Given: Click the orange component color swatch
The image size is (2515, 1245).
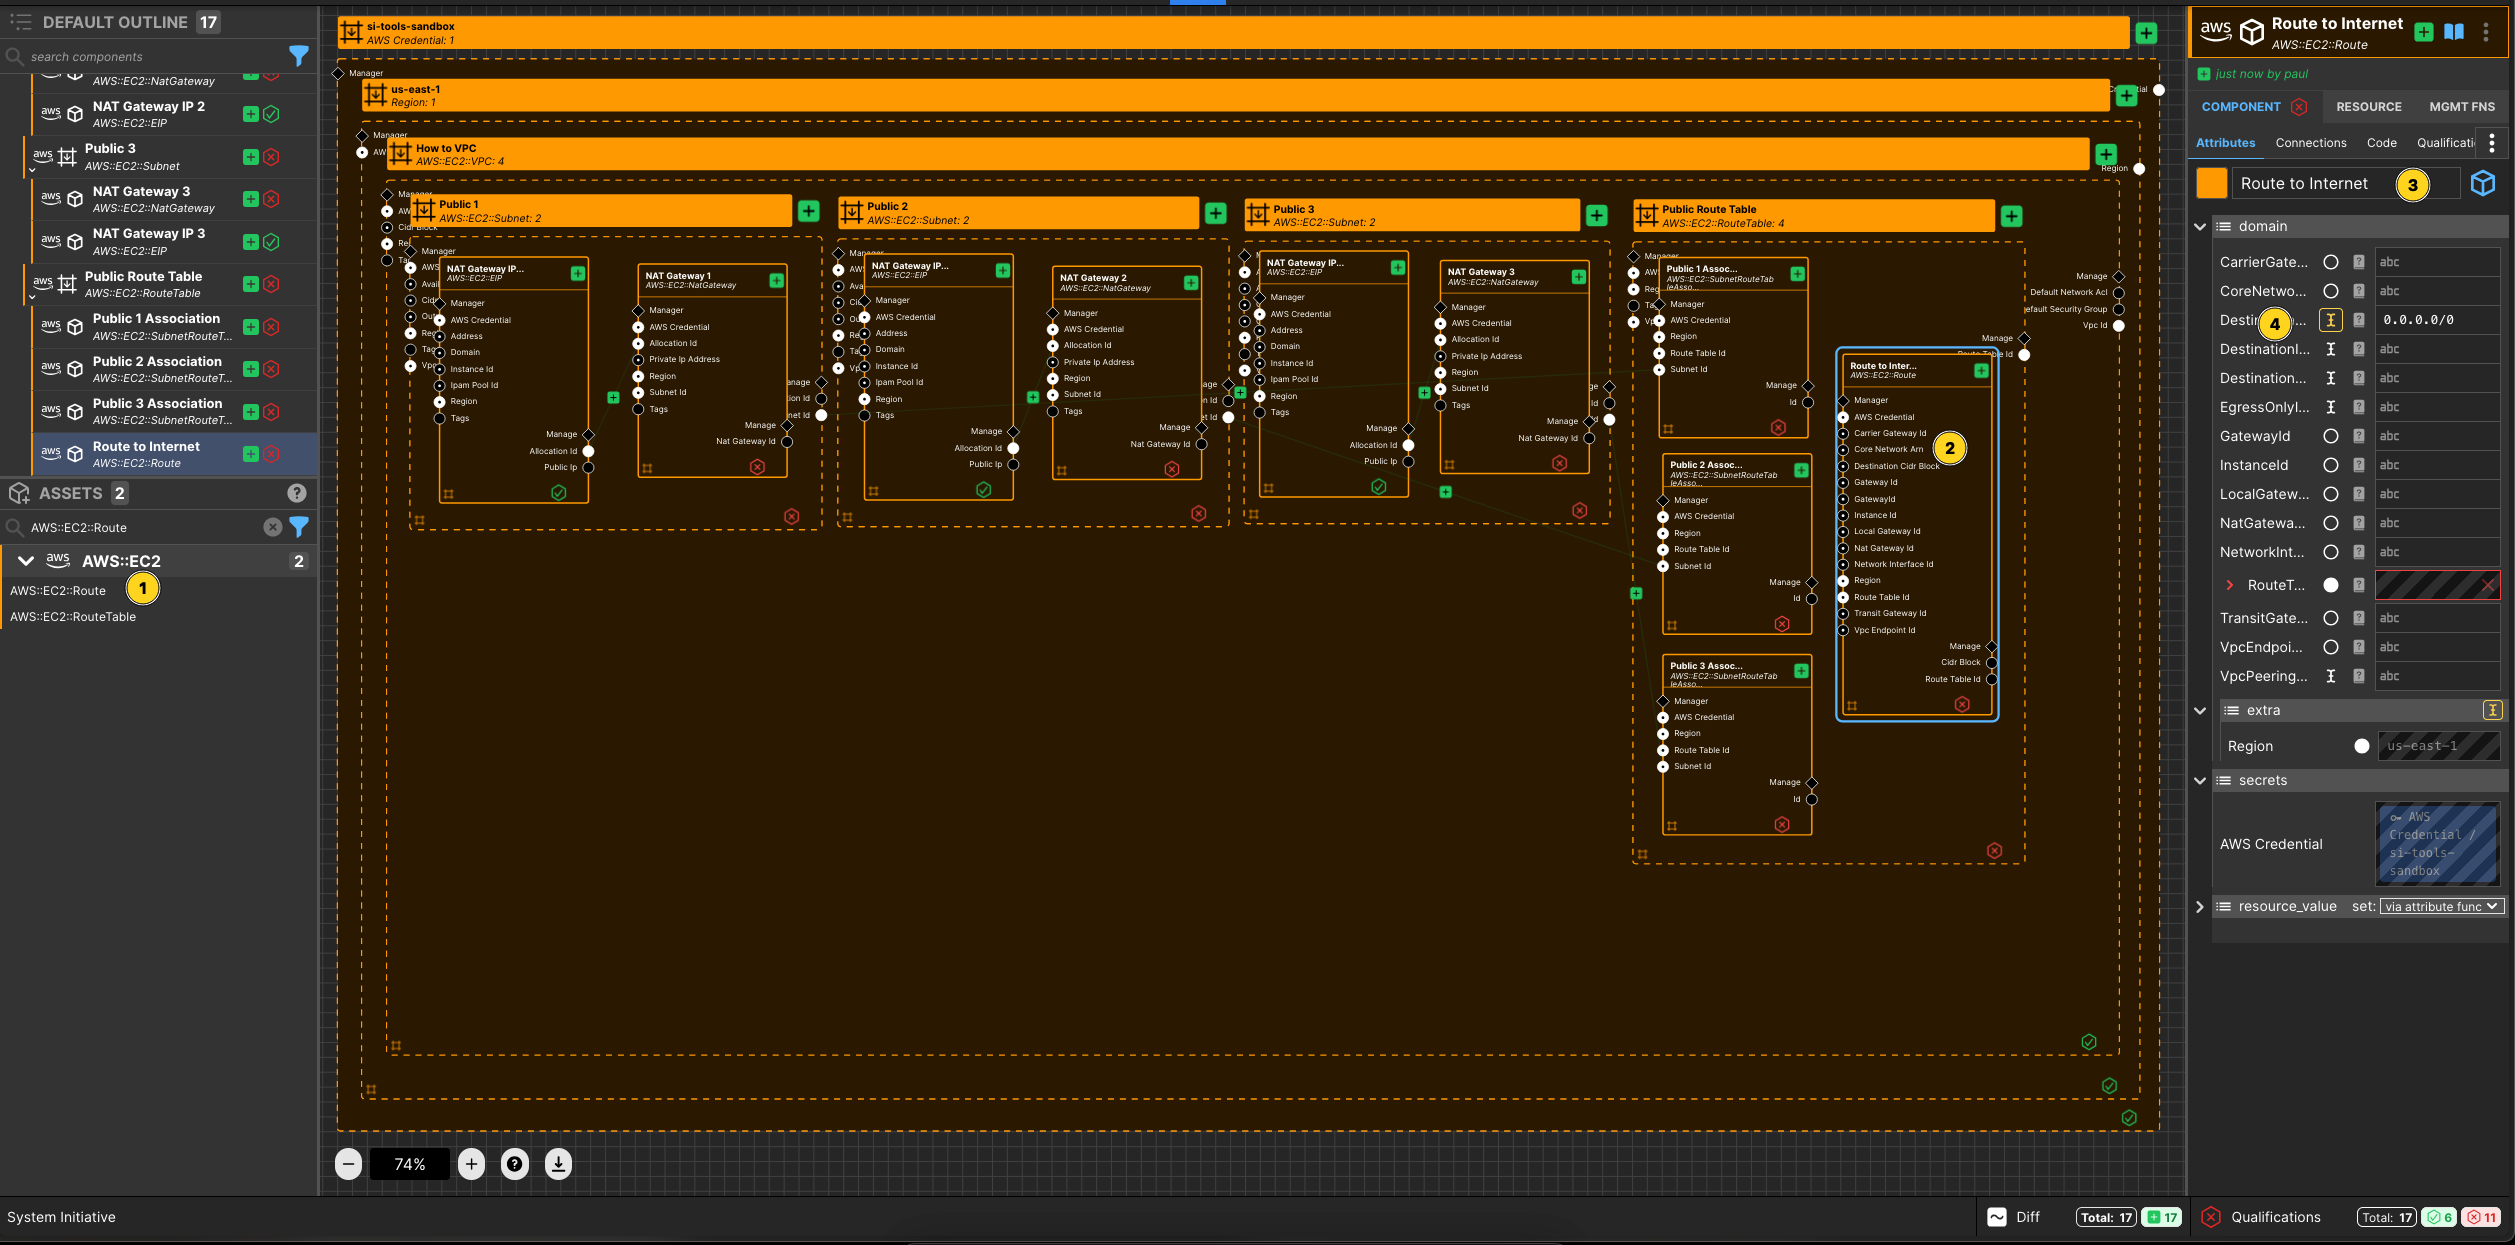Looking at the screenshot, I should (x=2212, y=183).
